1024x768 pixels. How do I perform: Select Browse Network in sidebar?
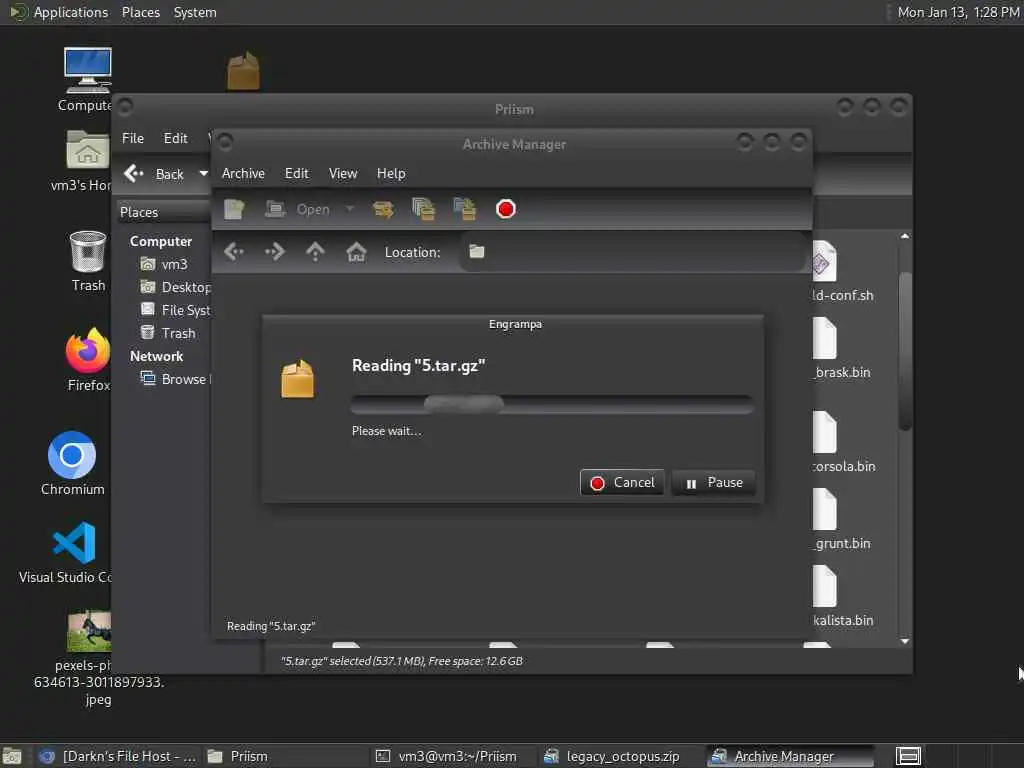(x=174, y=379)
